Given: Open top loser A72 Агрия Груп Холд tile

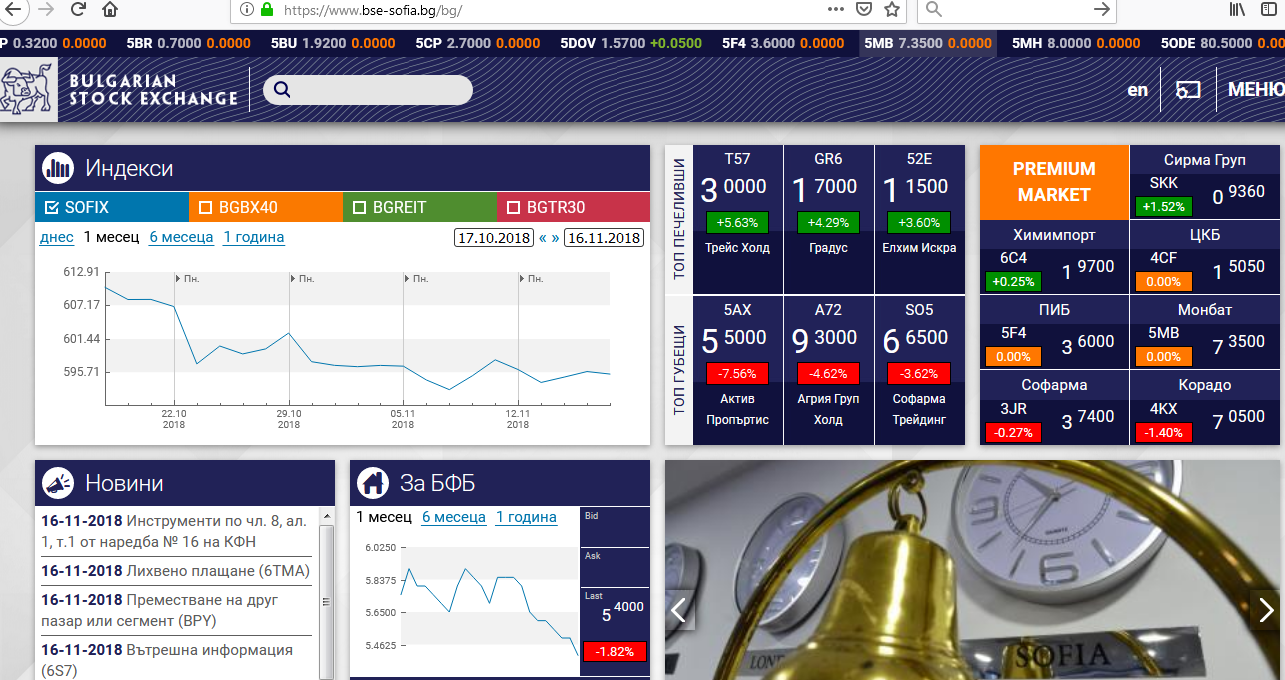Looking at the screenshot, I should coord(829,370).
